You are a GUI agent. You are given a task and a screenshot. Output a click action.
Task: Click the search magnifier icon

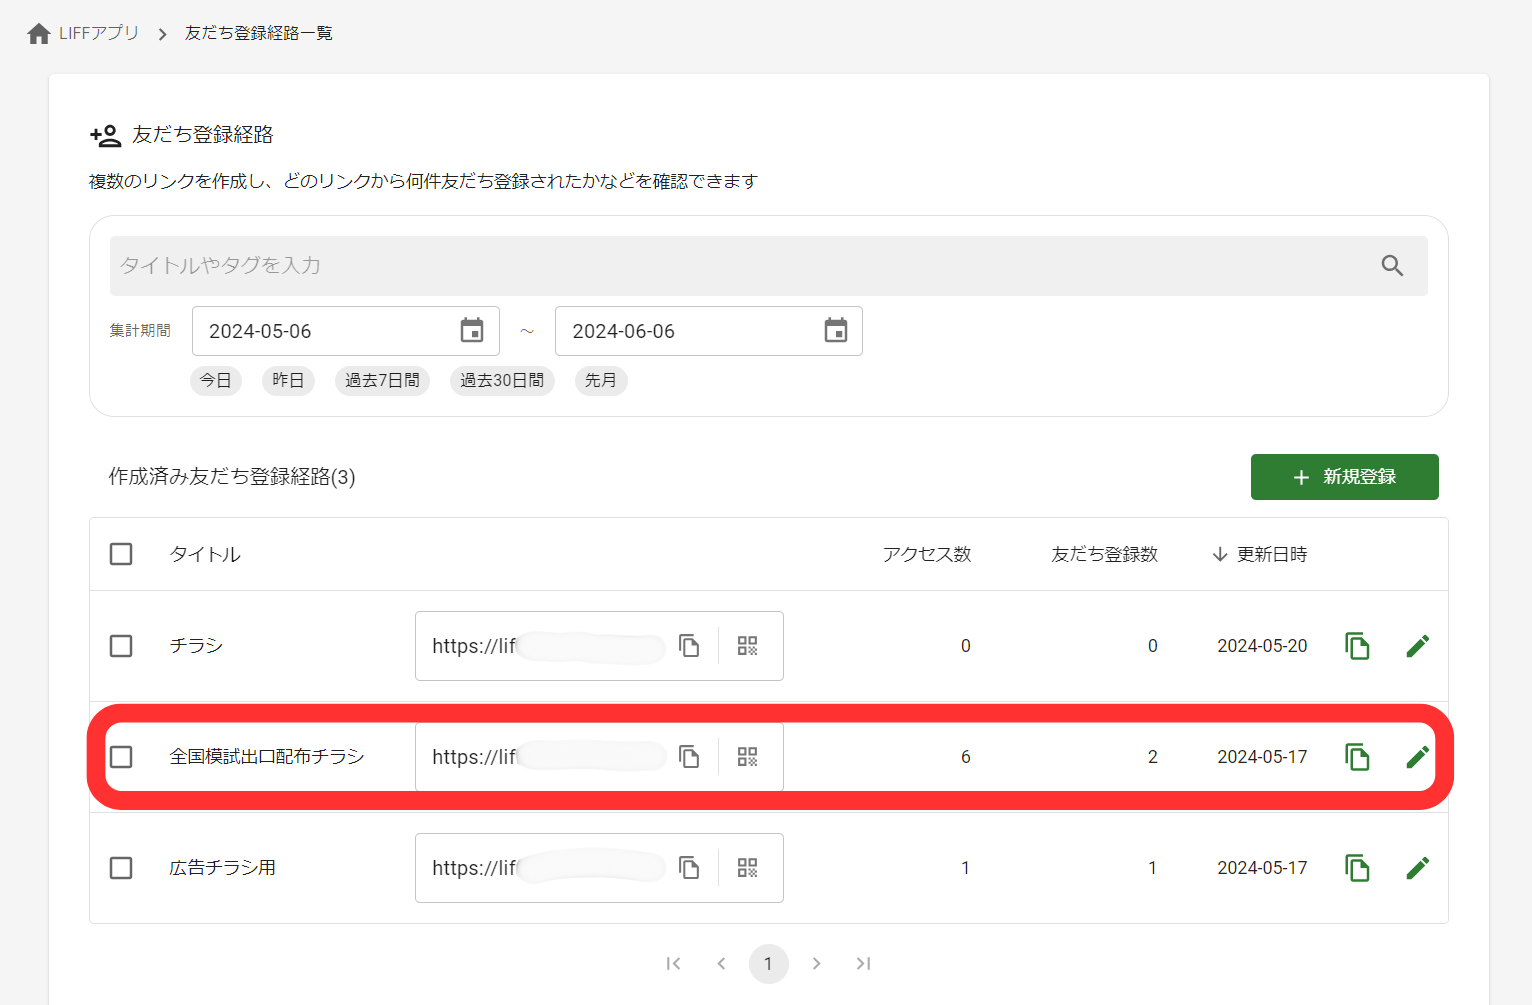point(1393,266)
